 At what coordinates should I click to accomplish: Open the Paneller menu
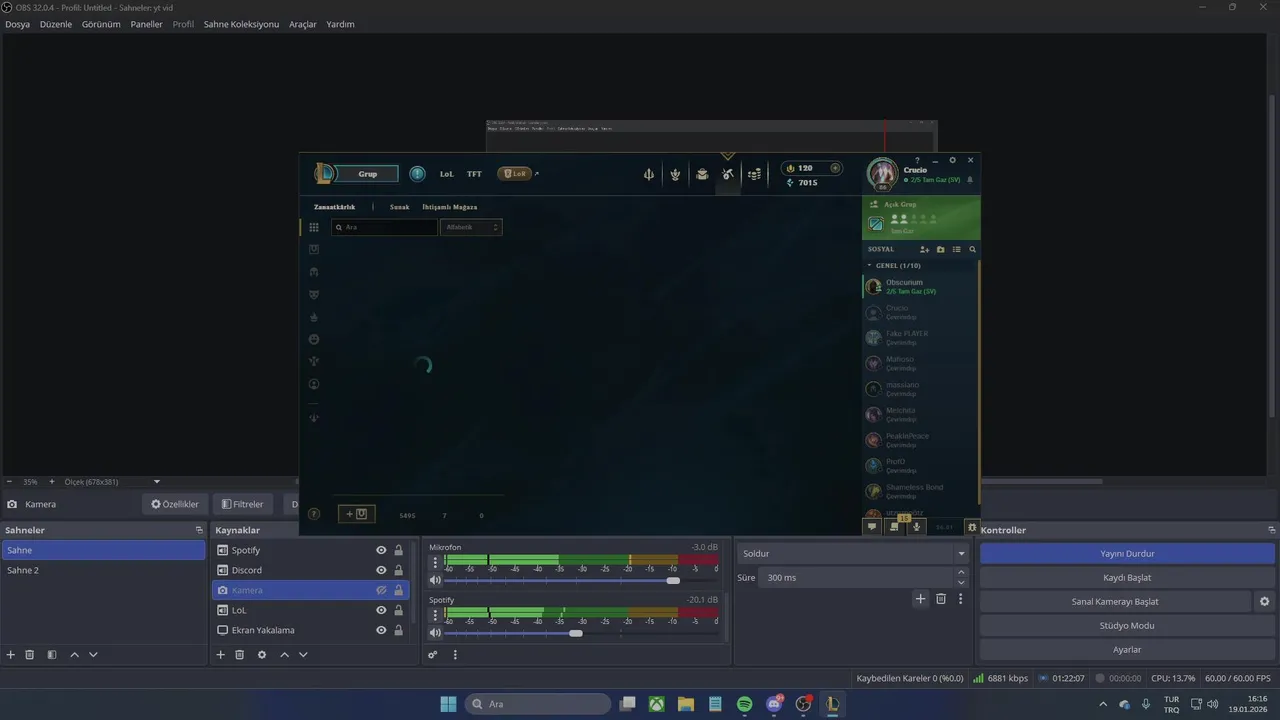tap(146, 24)
